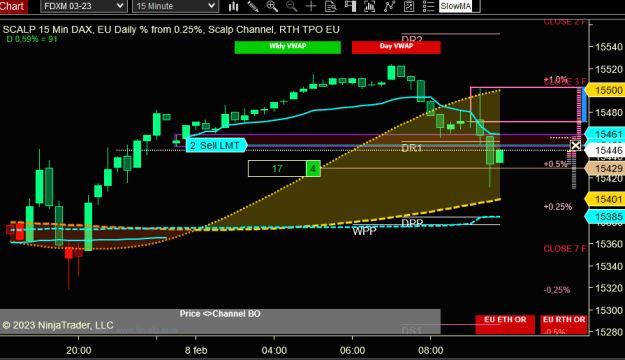The image size is (625, 360).
Task: Open the Chart Trader panel icon
Action: [x=350, y=6]
